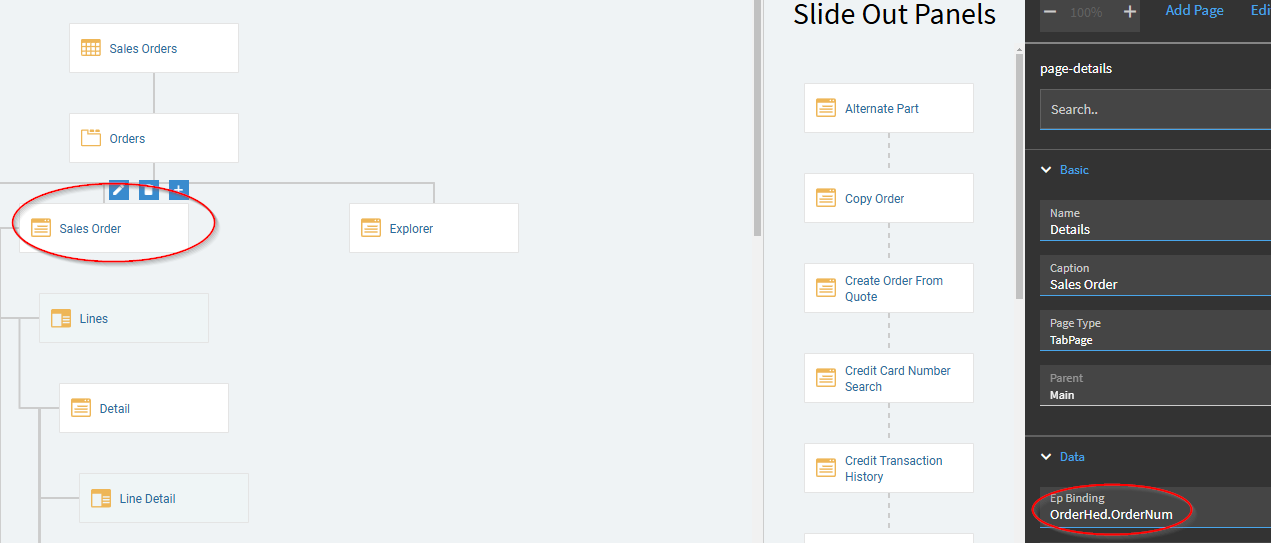Image resolution: width=1271 pixels, height=543 pixels.
Task: Open the Page Type TabPage dropdown
Action: [1155, 332]
